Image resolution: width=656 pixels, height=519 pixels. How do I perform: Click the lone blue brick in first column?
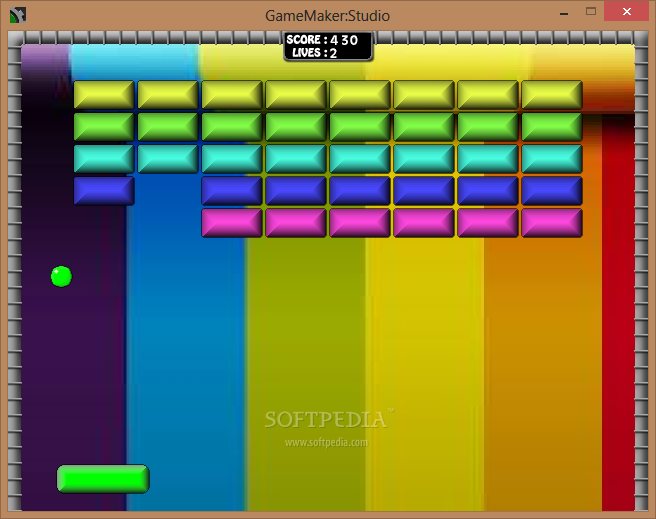point(104,191)
